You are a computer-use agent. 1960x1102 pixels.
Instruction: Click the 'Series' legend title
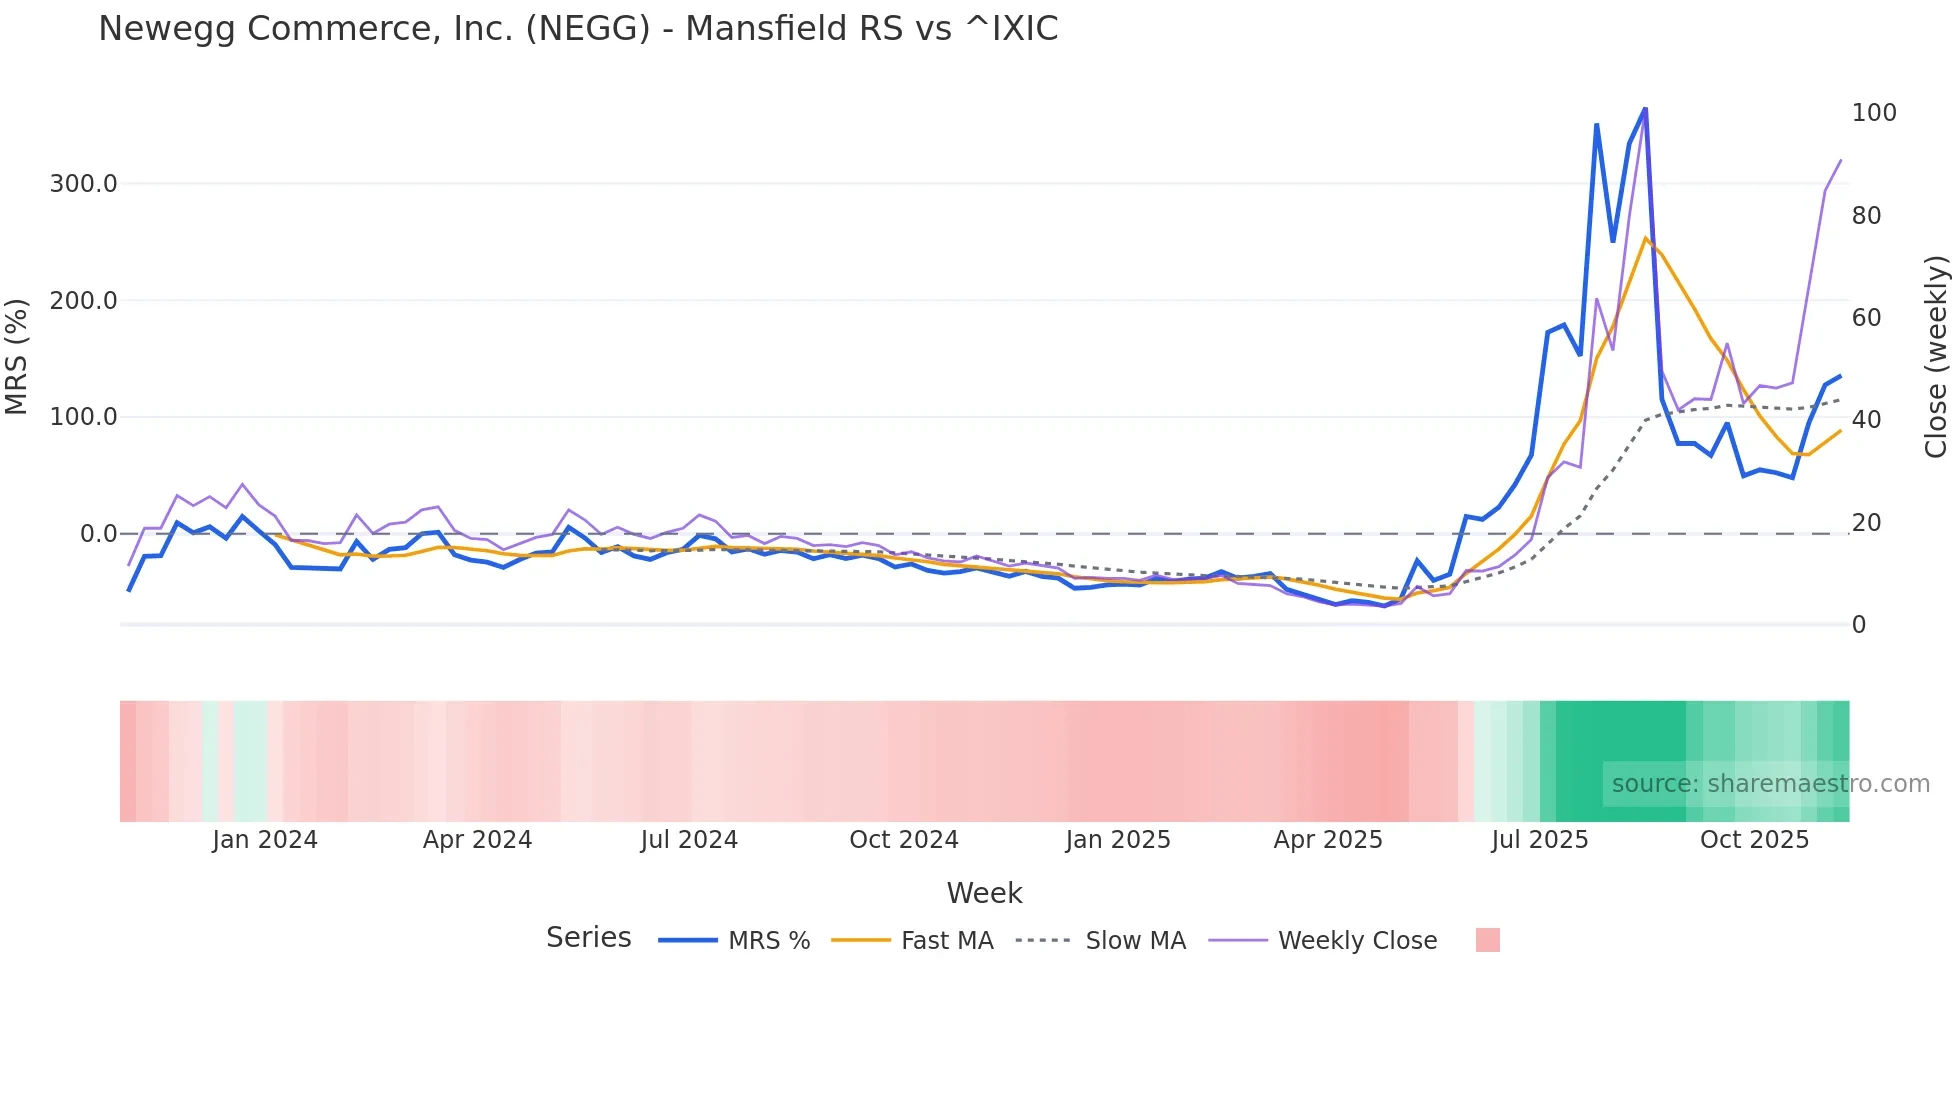pyautogui.click(x=589, y=938)
